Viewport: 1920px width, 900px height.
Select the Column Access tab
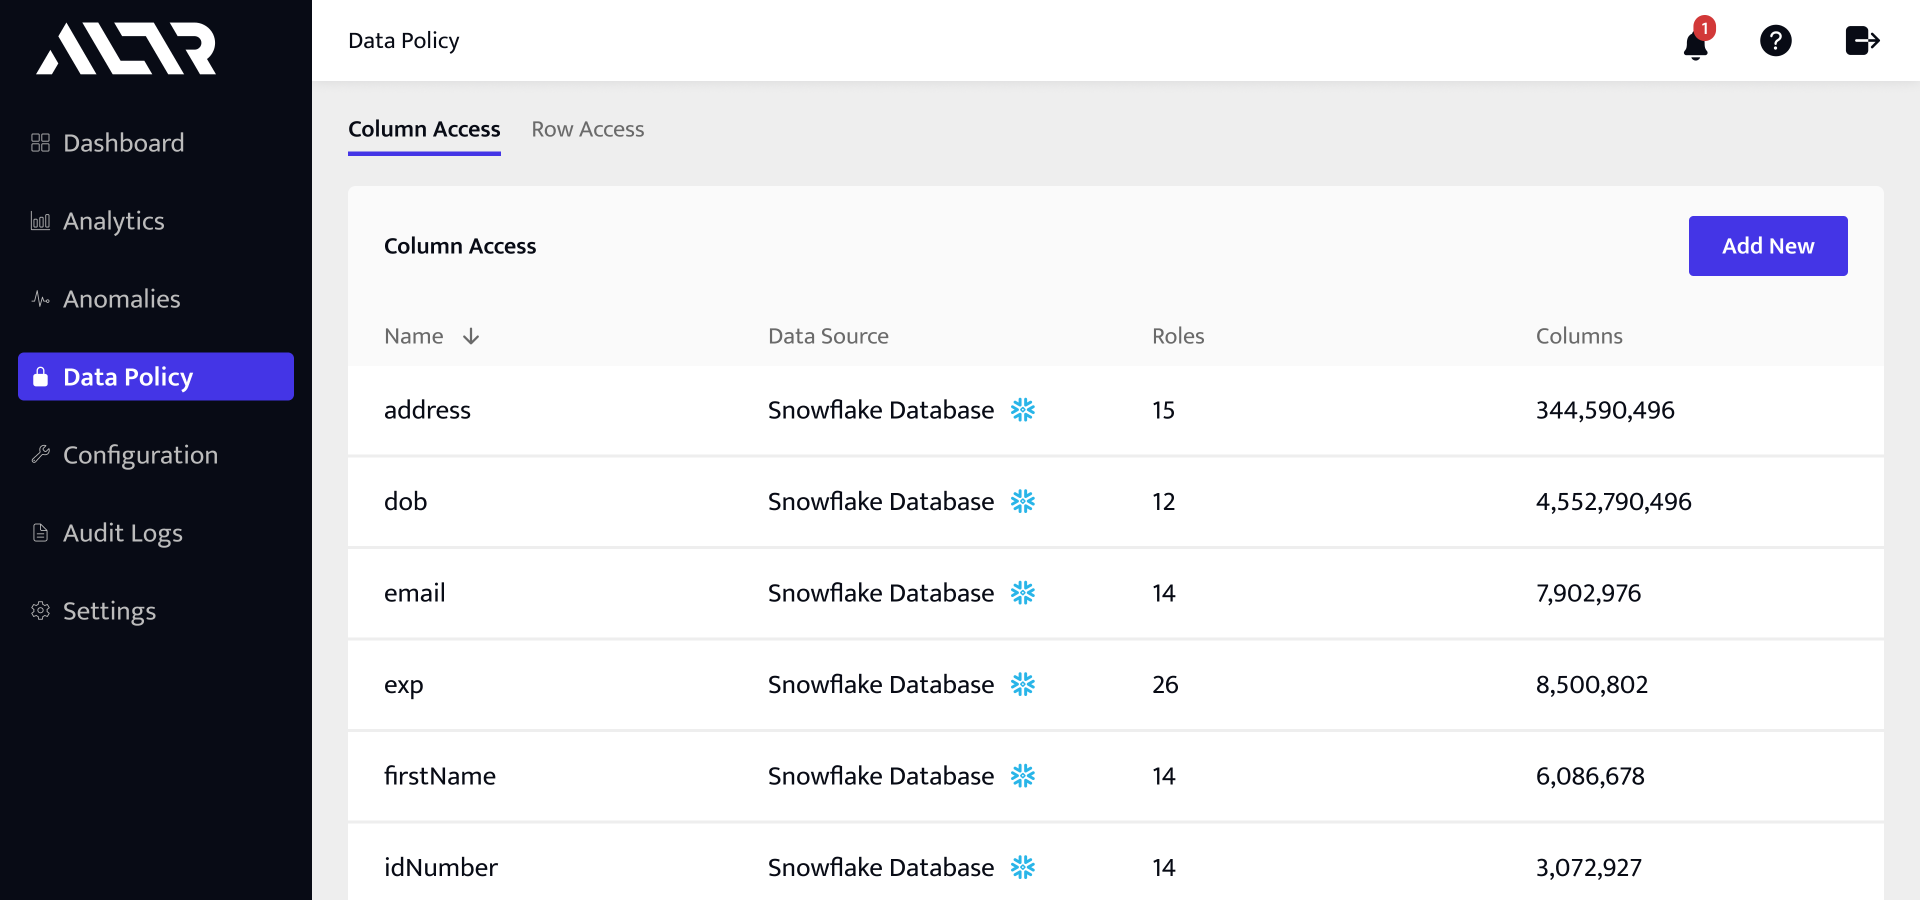pos(424,129)
